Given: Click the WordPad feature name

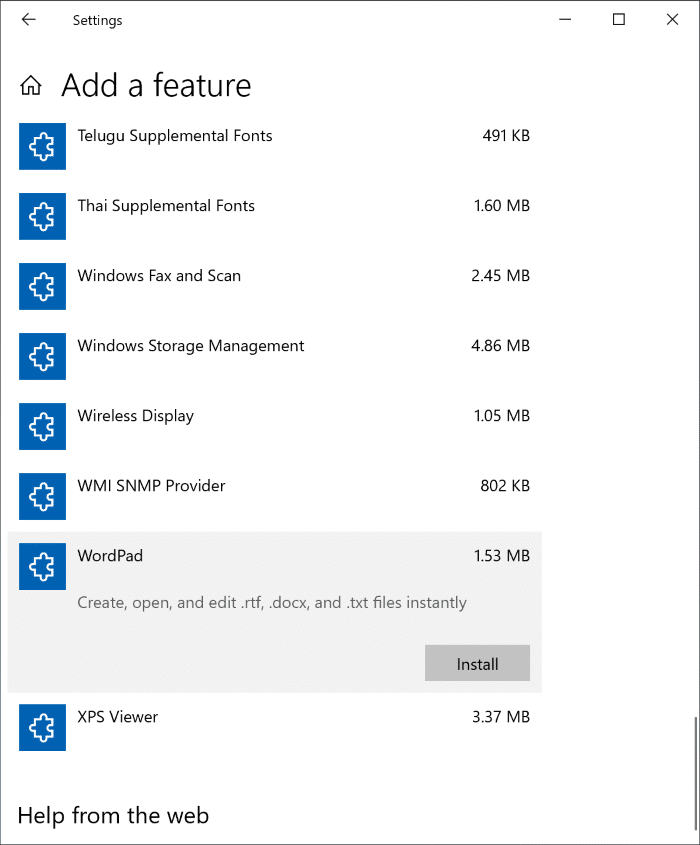Looking at the screenshot, I should pos(110,556).
